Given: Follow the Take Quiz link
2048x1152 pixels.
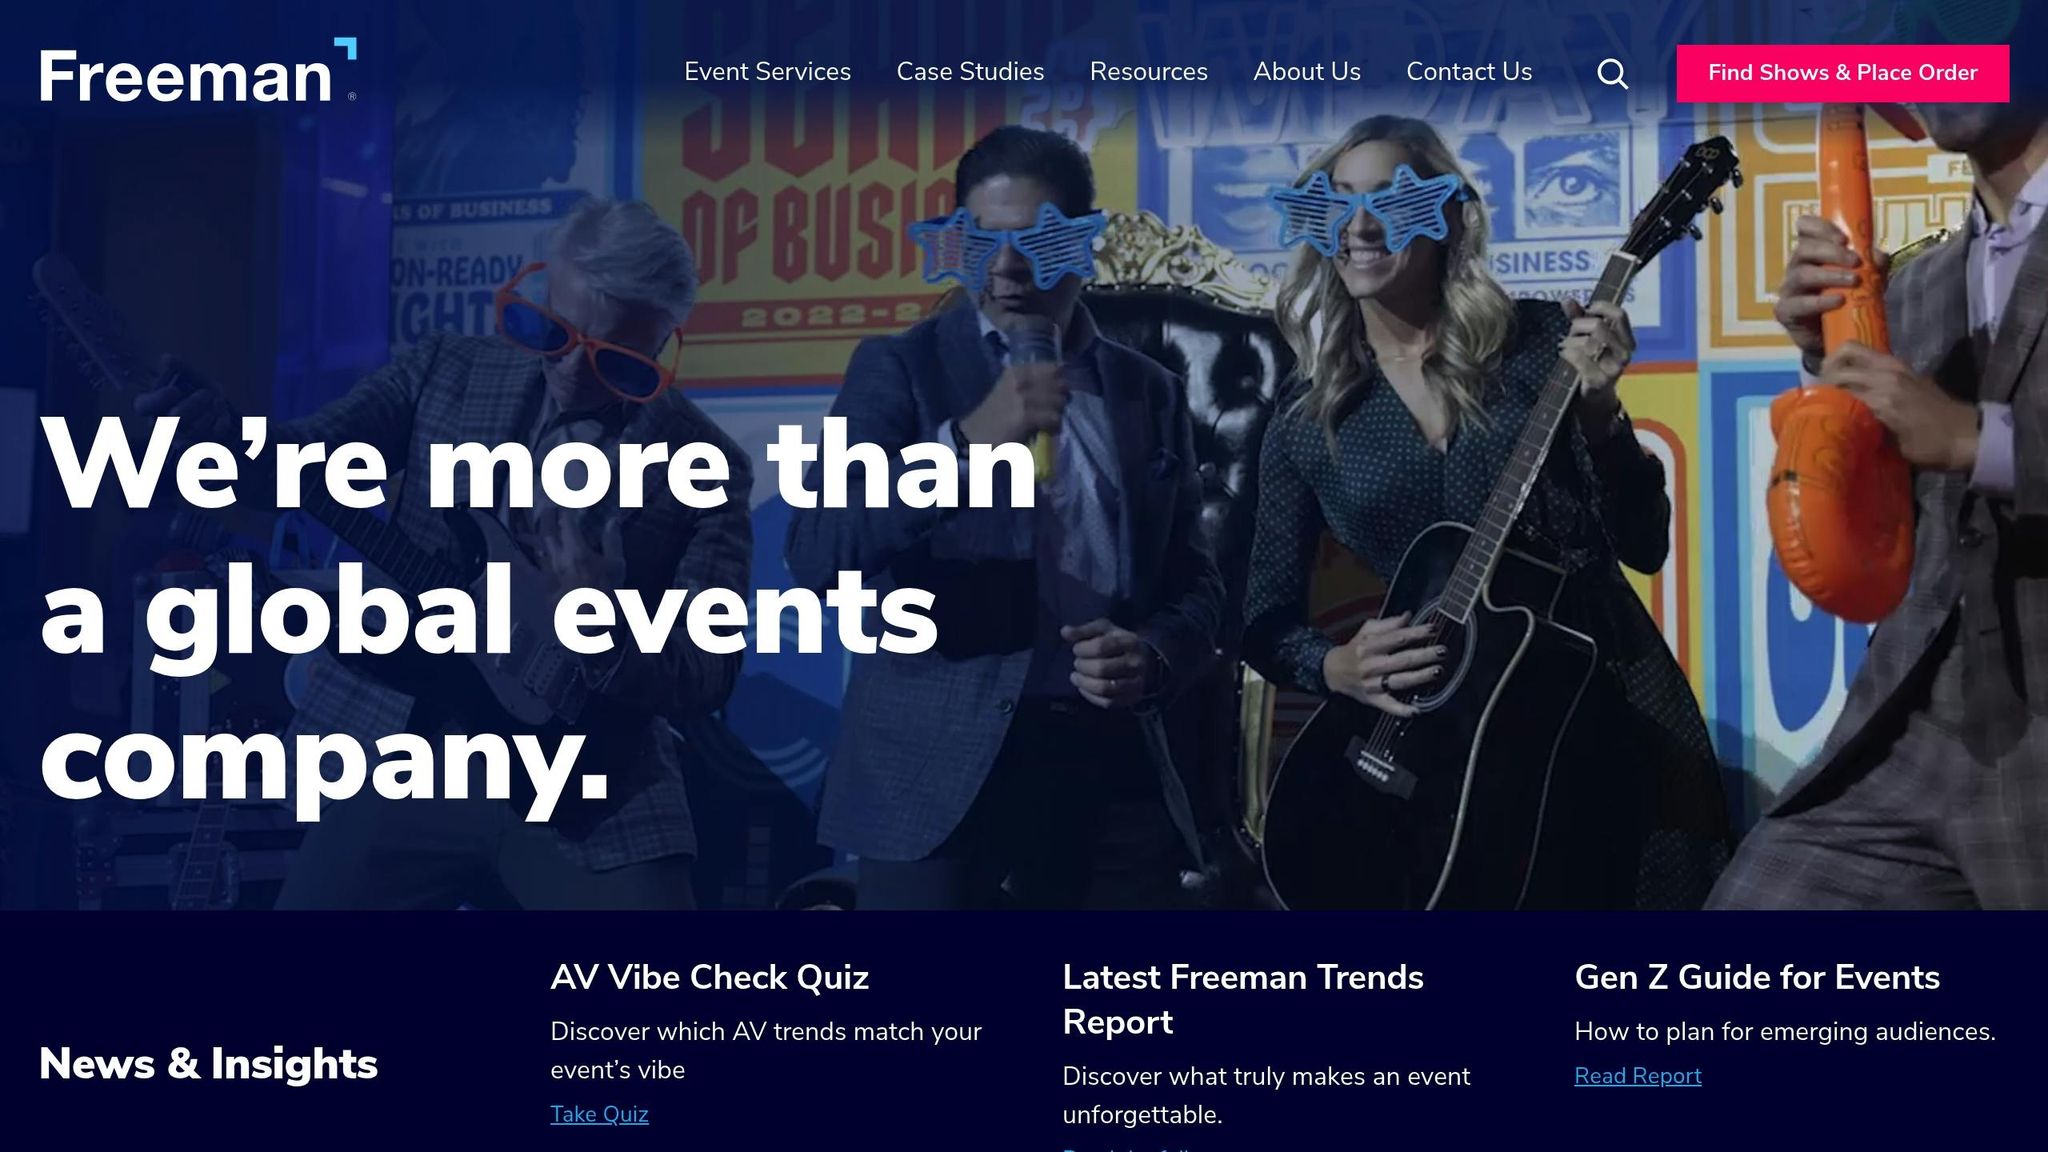Looking at the screenshot, I should coord(599,1114).
